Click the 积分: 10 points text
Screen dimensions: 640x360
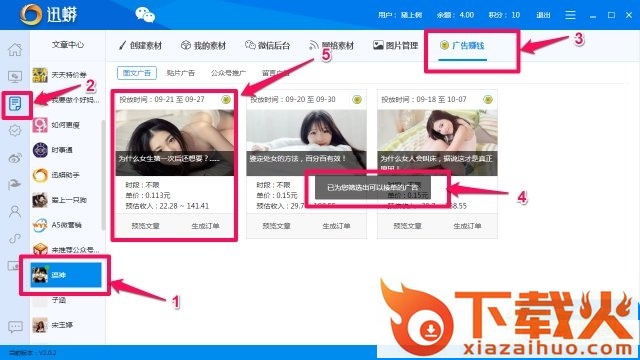504,15
